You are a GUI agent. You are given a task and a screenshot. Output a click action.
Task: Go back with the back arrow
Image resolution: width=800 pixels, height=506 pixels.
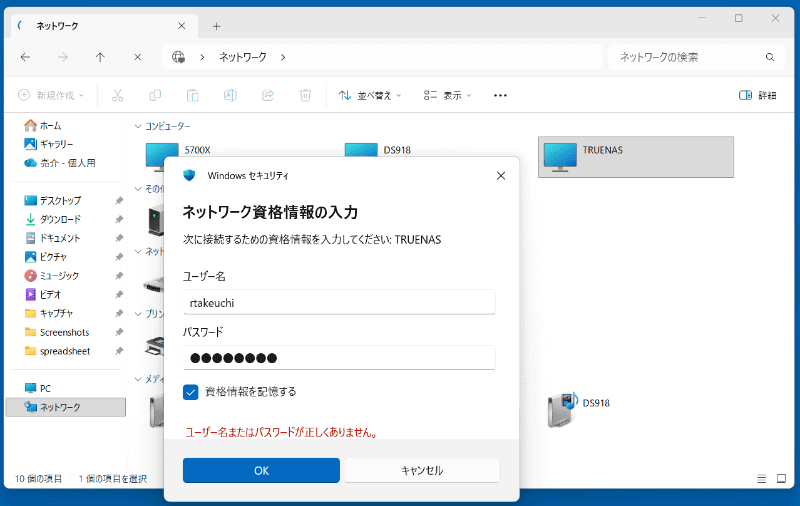click(25, 57)
